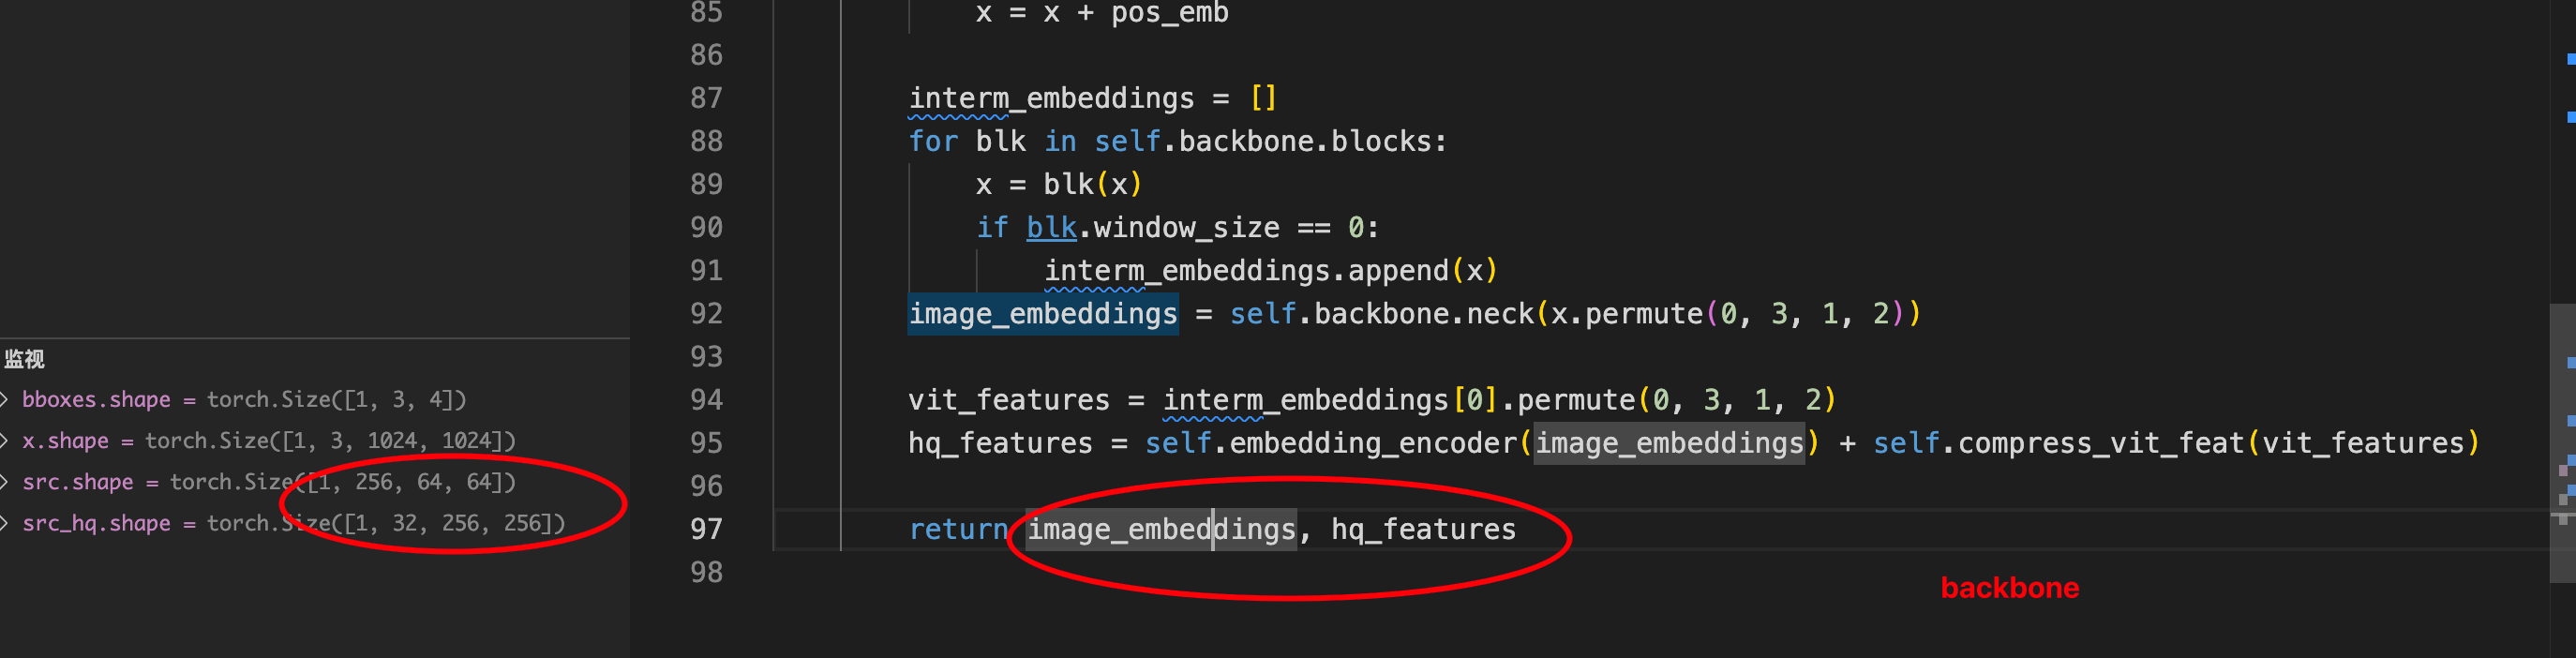This screenshot has height=658, width=2576.
Task: Expand the bboxes.shape watch entry
Action: coord(5,400)
